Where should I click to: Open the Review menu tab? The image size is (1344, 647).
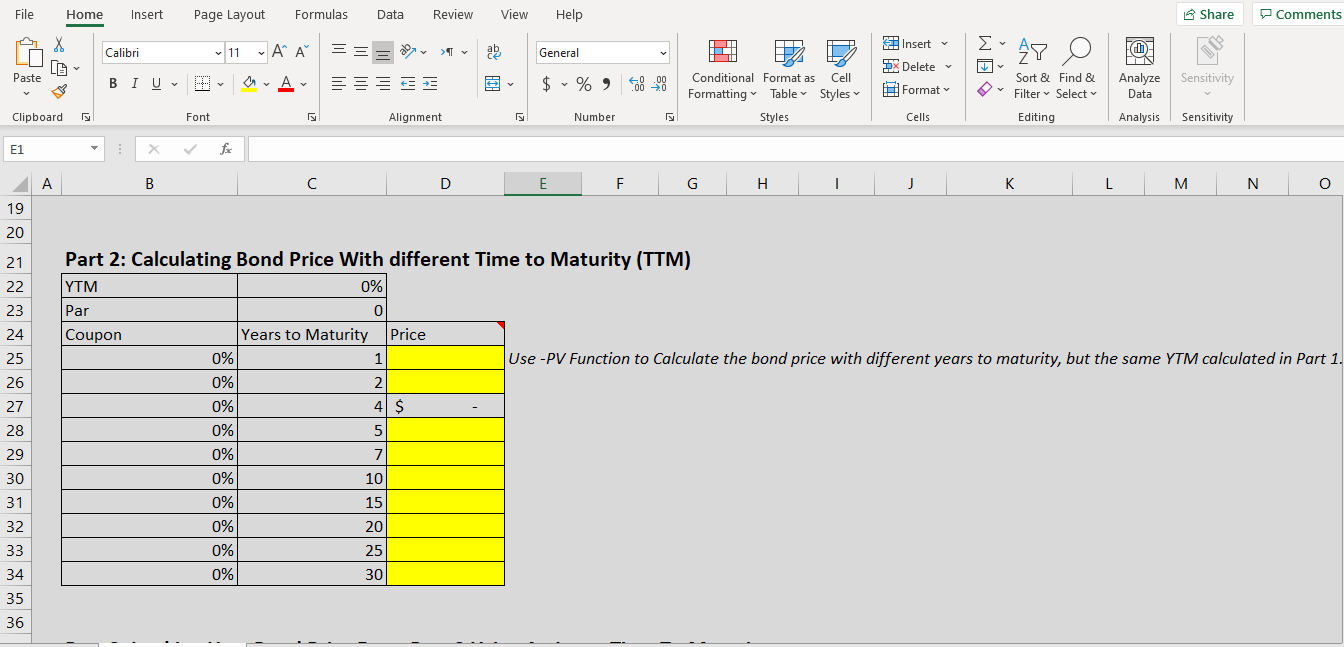click(x=453, y=14)
